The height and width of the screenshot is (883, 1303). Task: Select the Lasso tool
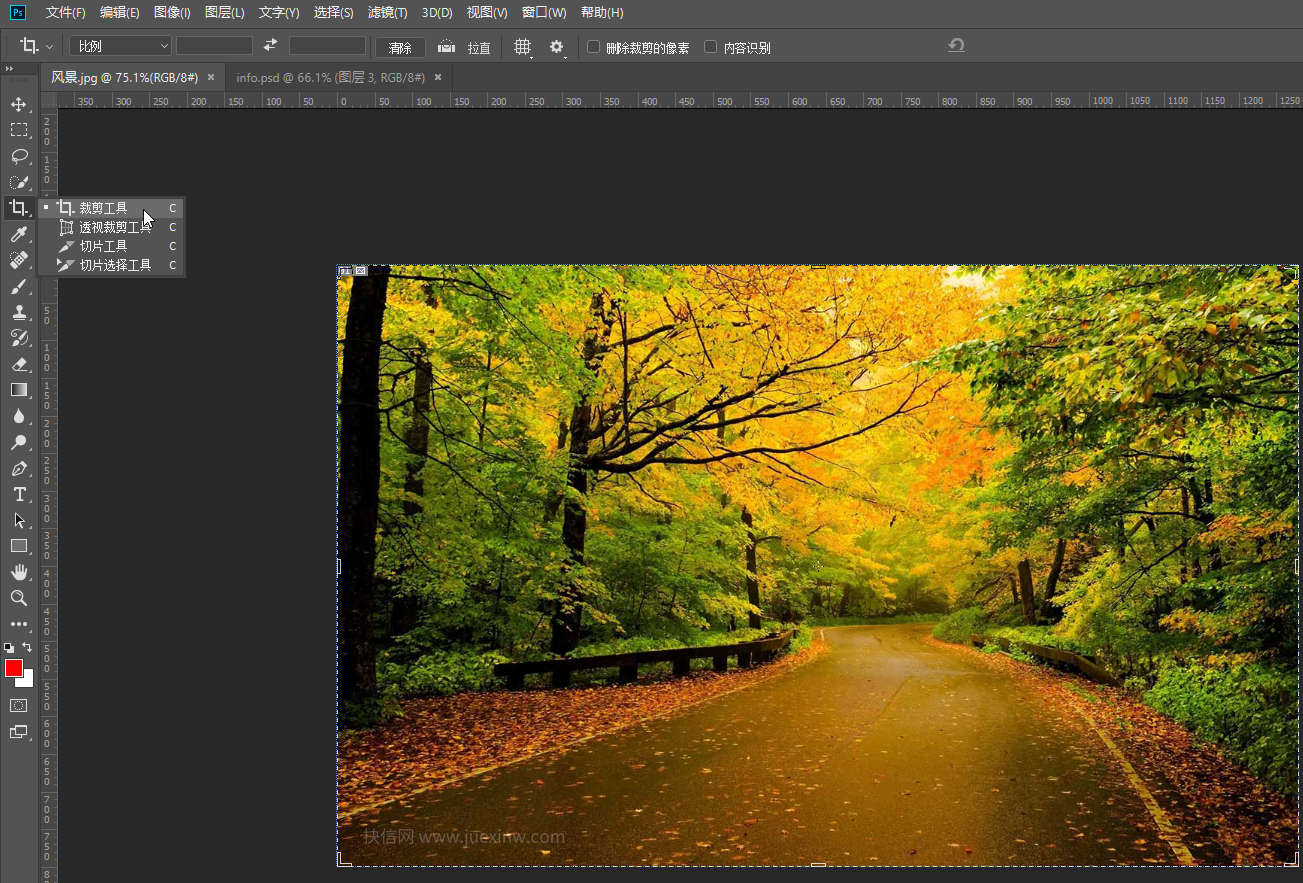pos(18,156)
